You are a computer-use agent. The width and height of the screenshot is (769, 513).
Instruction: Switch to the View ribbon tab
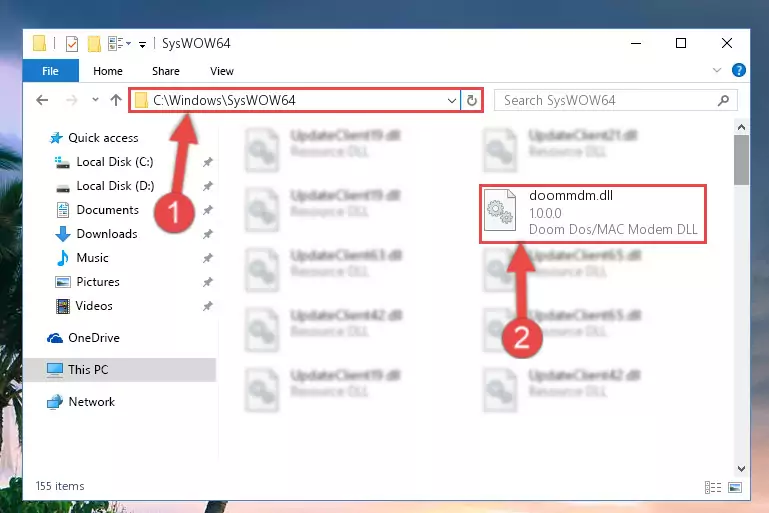222,71
